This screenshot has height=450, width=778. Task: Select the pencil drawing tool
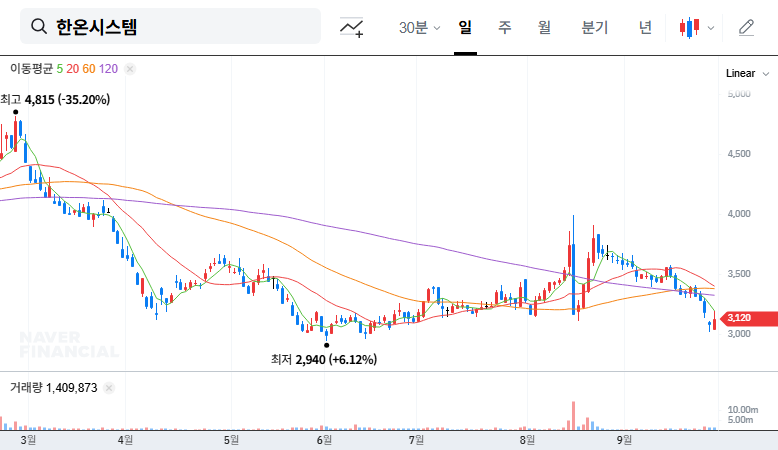tap(746, 27)
